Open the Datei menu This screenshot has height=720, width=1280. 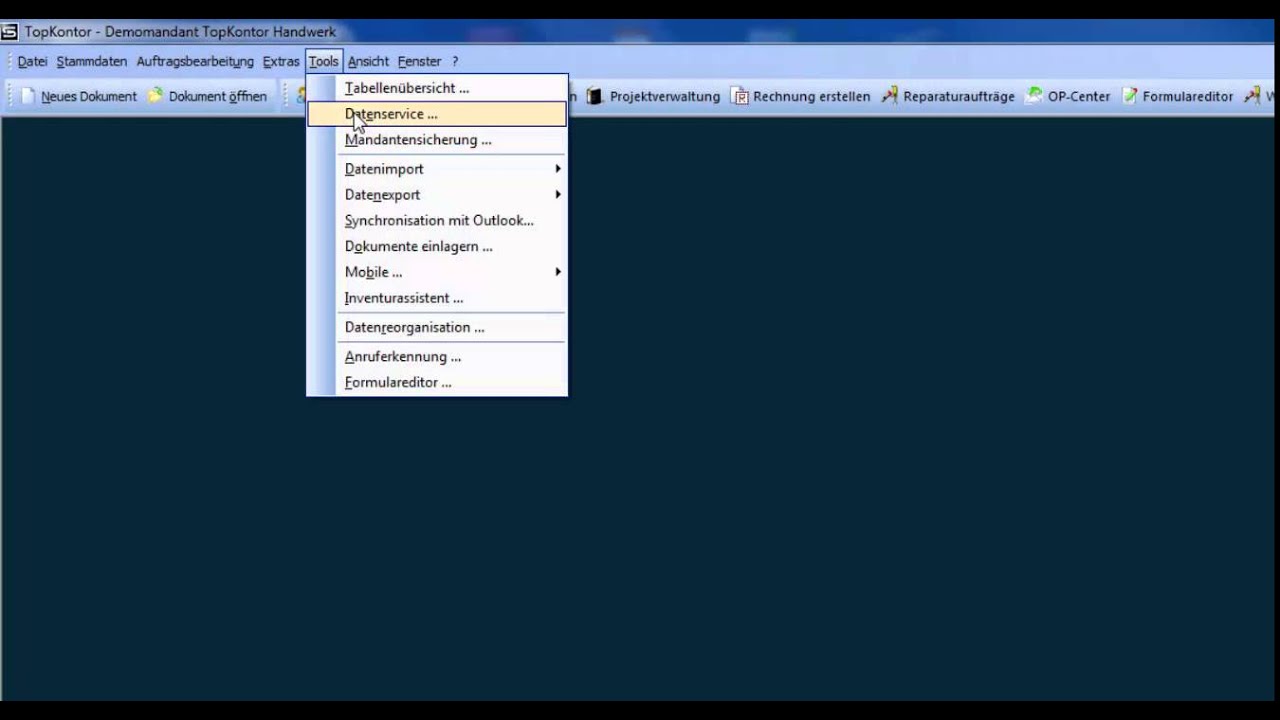pyautogui.click(x=32, y=61)
